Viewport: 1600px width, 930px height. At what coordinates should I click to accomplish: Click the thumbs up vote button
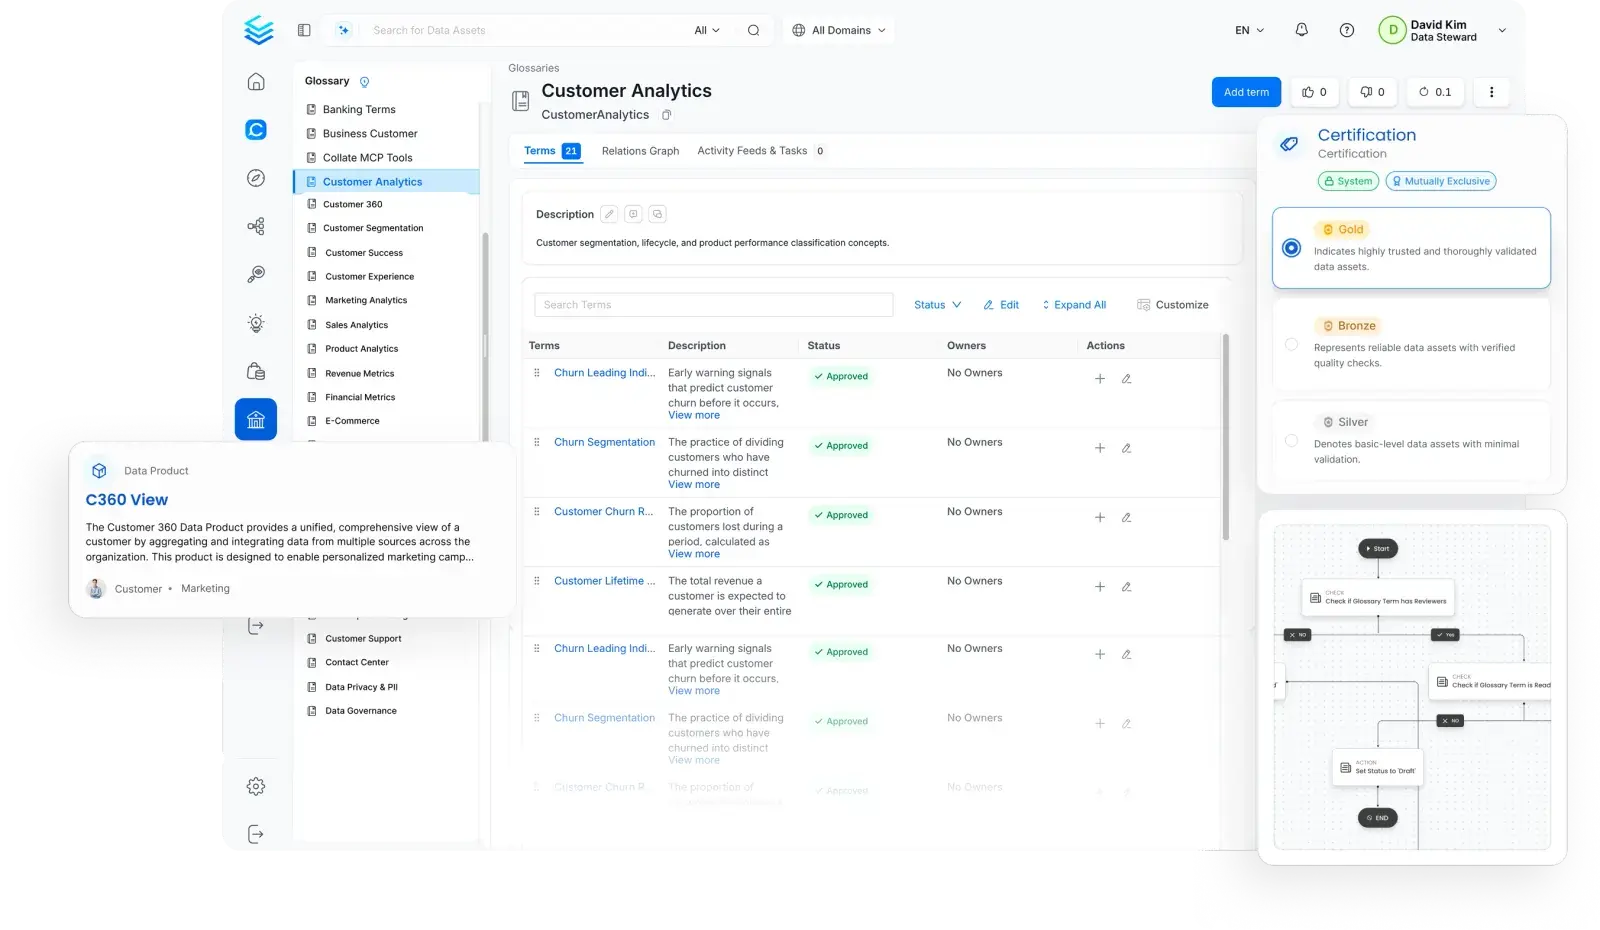(x=1314, y=92)
